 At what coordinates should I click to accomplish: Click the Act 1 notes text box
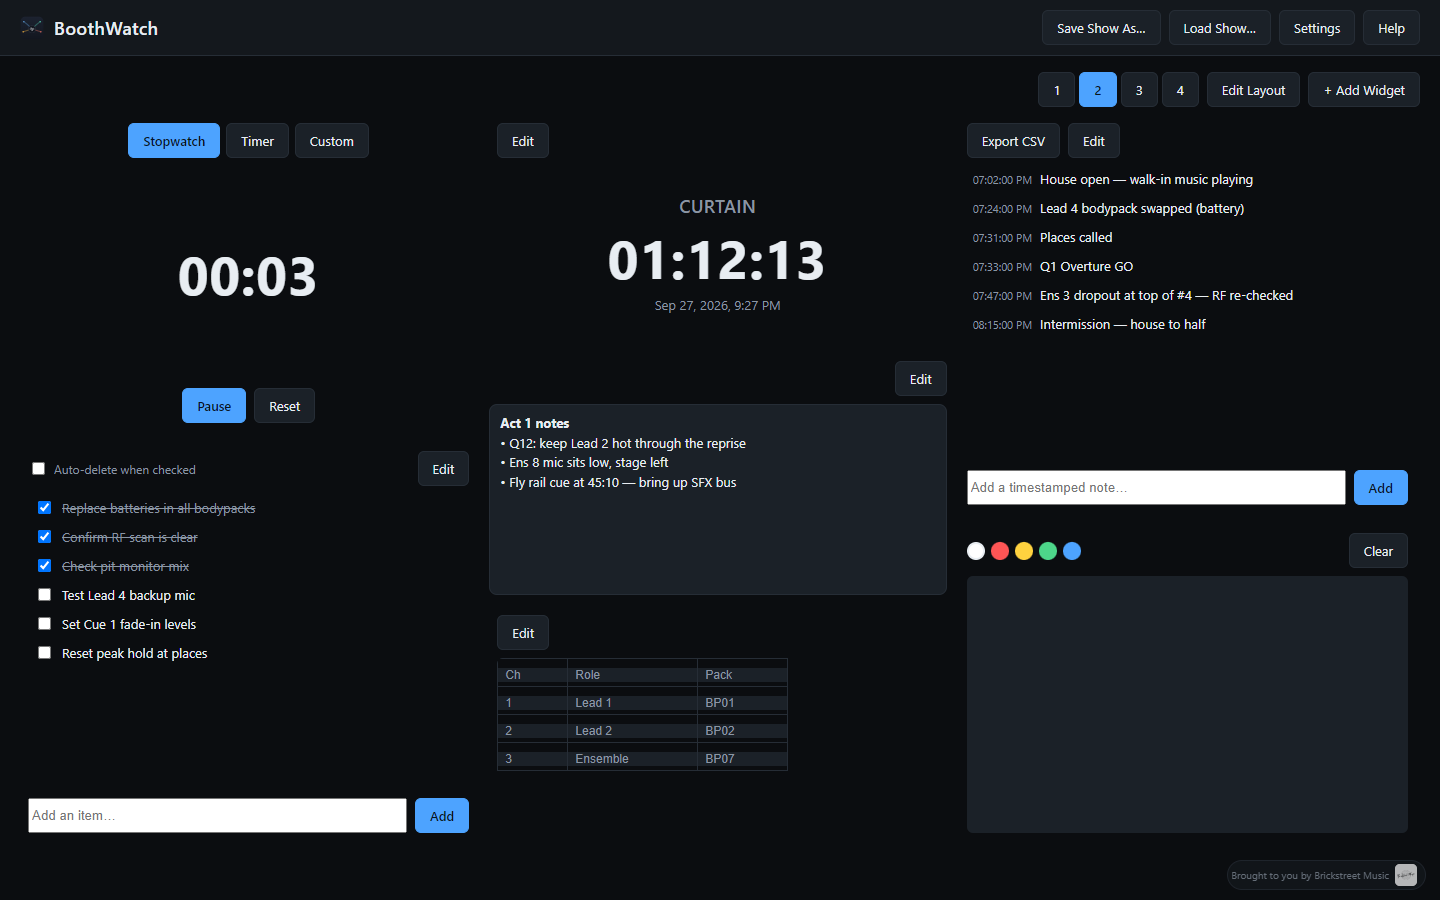[x=718, y=499]
